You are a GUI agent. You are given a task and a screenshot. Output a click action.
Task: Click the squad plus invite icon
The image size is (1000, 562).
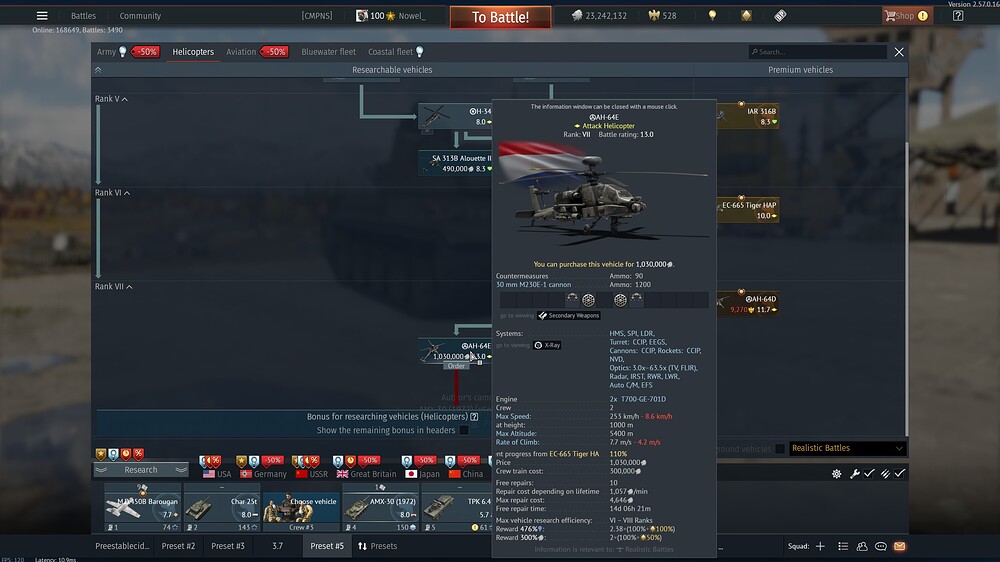click(820, 547)
